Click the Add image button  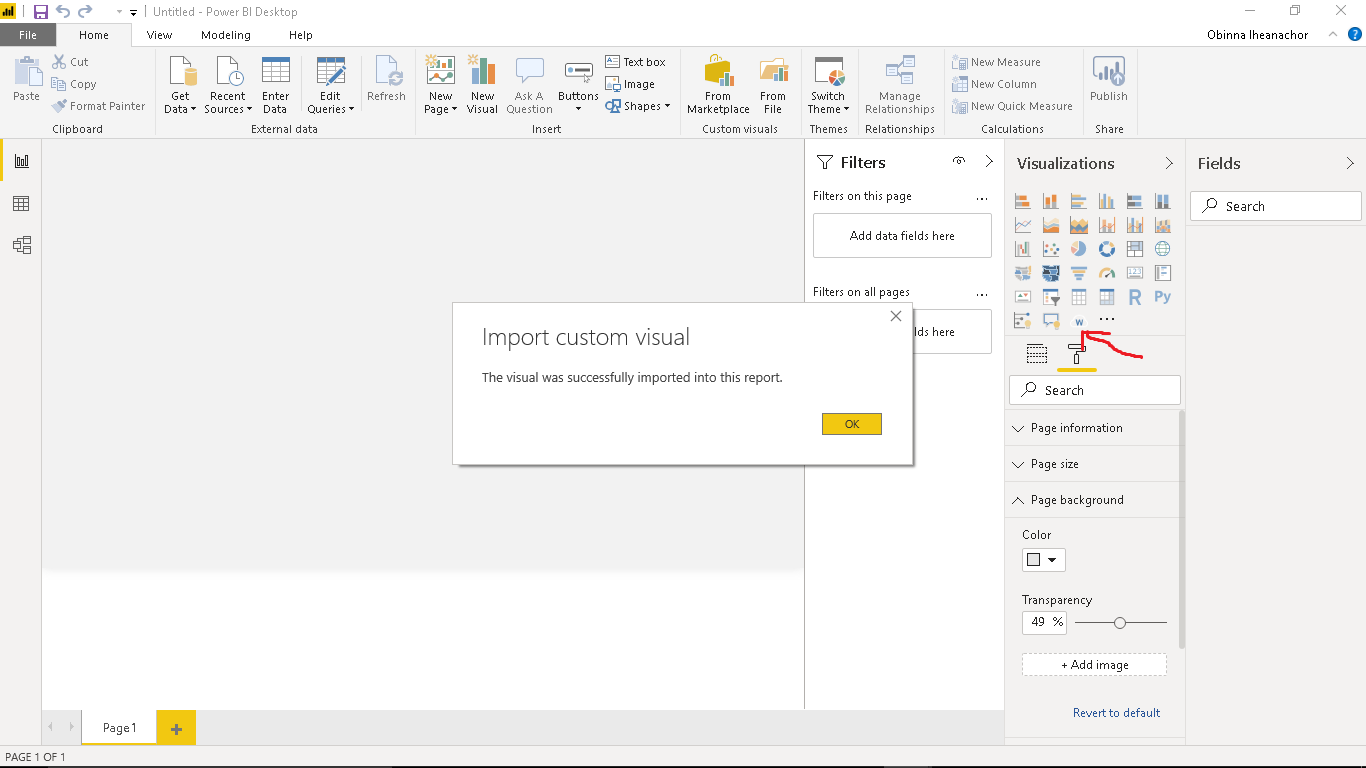pos(1094,665)
